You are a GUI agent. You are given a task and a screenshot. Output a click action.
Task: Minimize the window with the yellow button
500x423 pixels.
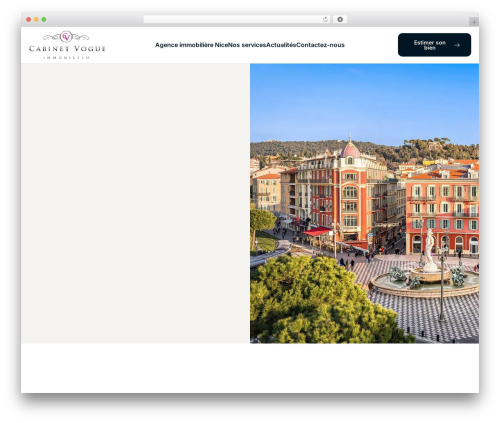36,19
